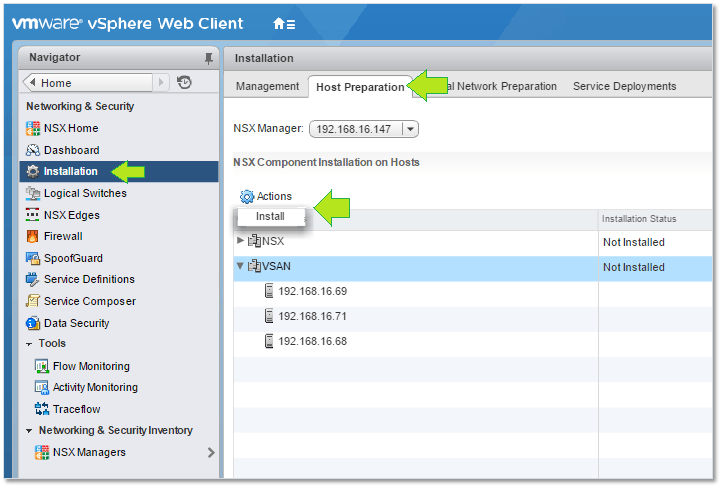Collapse Networking & Security Inventory section
Viewport: 722px width, 488px height.
coord(29,431)
